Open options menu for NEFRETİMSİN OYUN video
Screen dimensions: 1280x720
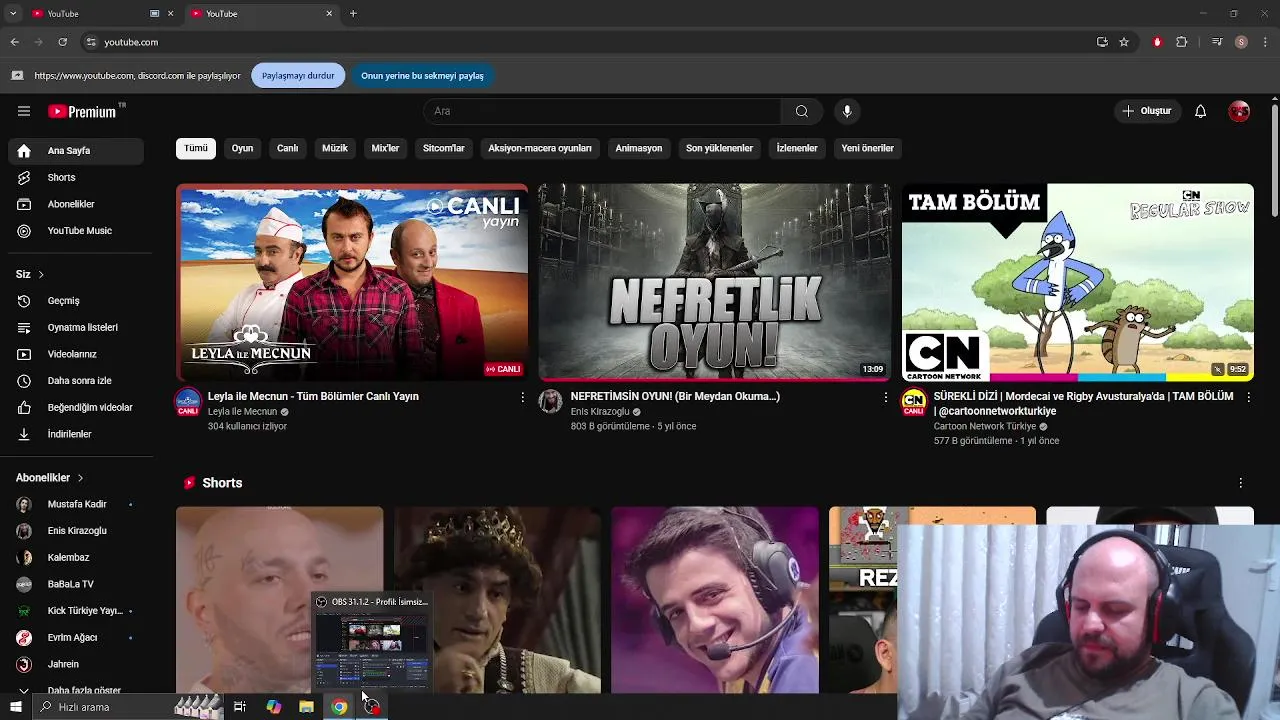[x=885, y=397]
